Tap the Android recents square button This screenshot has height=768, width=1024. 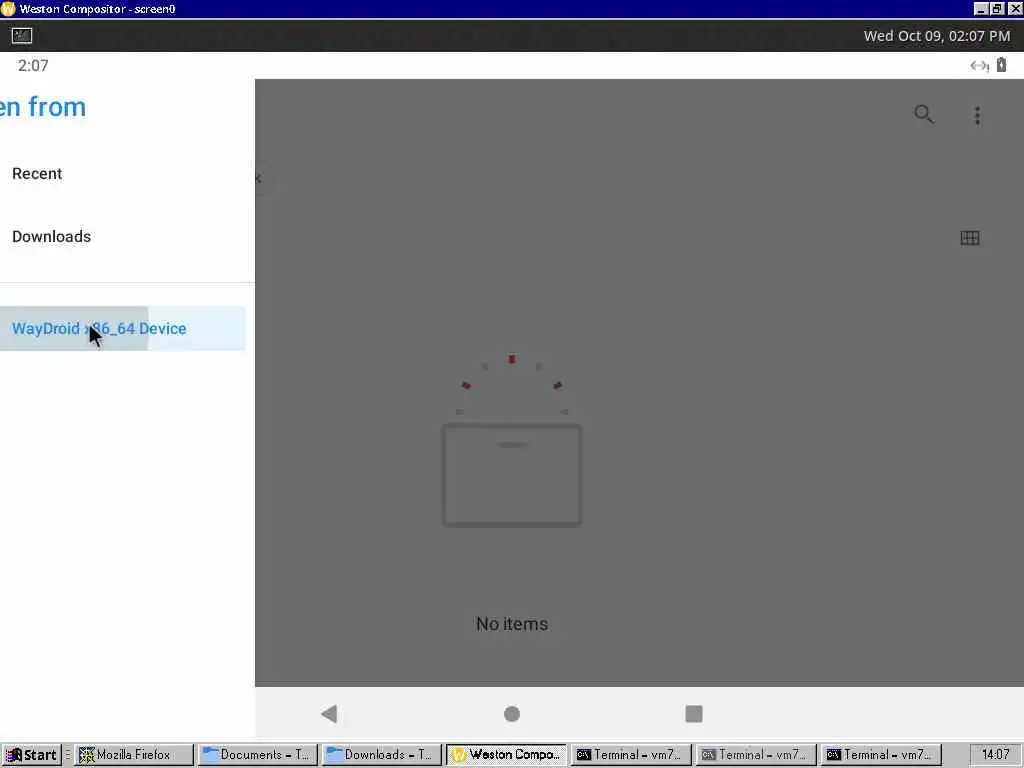click(x=694, y=714)
